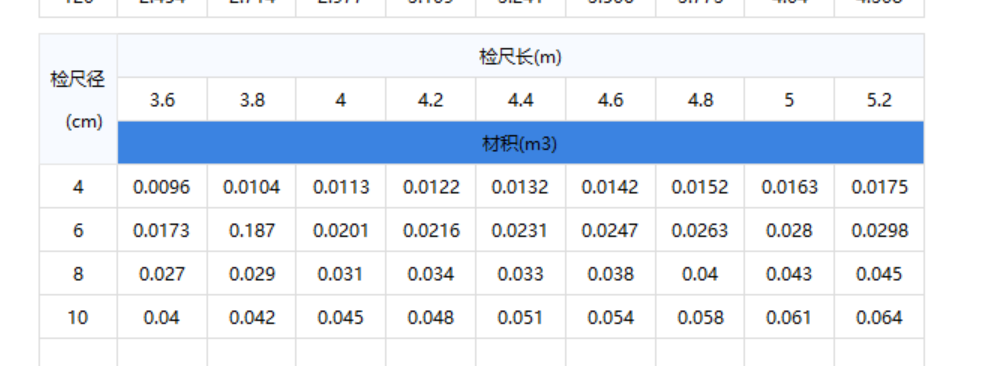Select the 4.8 length column header
Viewport: 1005px width, 366px height.
tap(700, 100)
